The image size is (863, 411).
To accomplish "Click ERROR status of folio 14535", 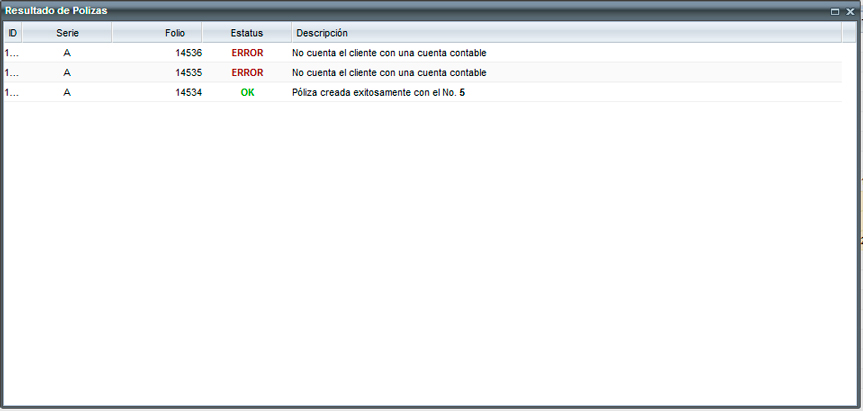I will coord(247,73).
